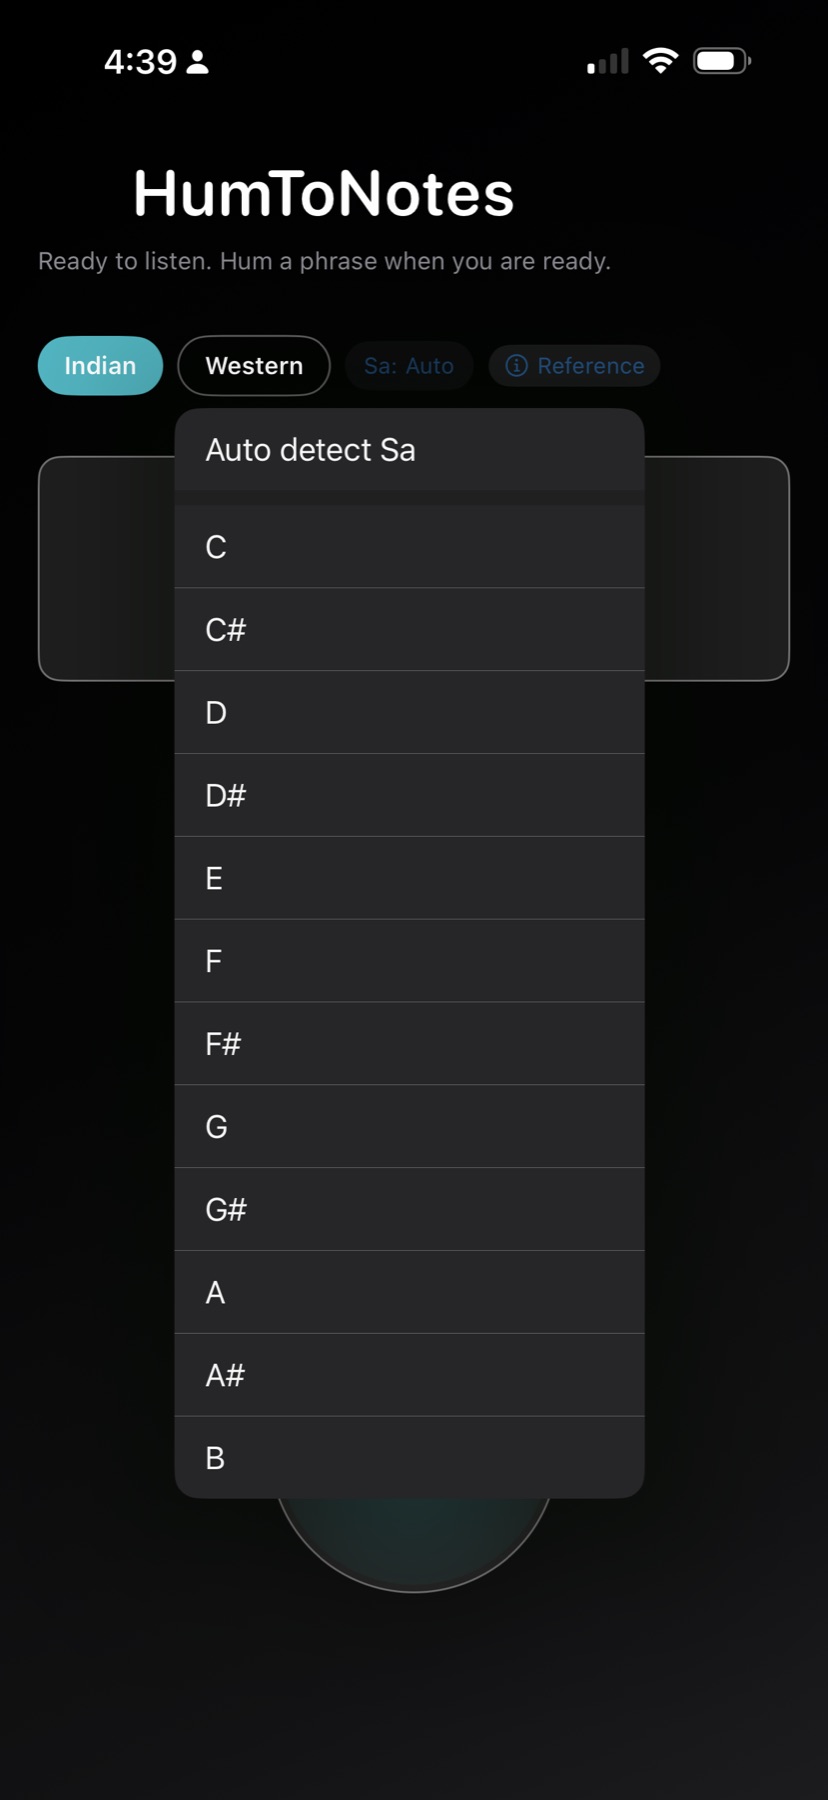Choose Auto detect Sa option
This screenshot has width=828, height=1800.
click(x=409, y=450)
